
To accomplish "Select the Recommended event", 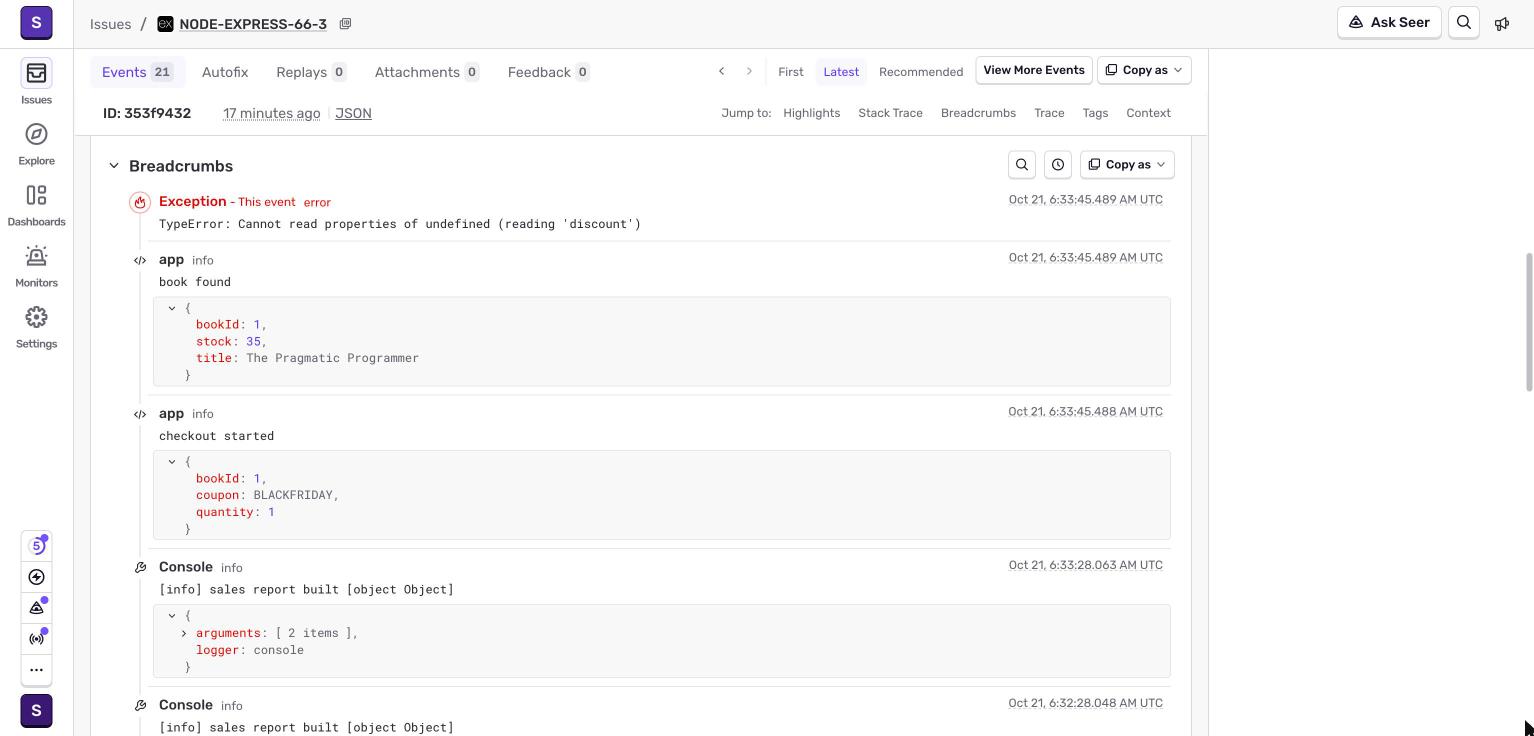I will (921, 71).
